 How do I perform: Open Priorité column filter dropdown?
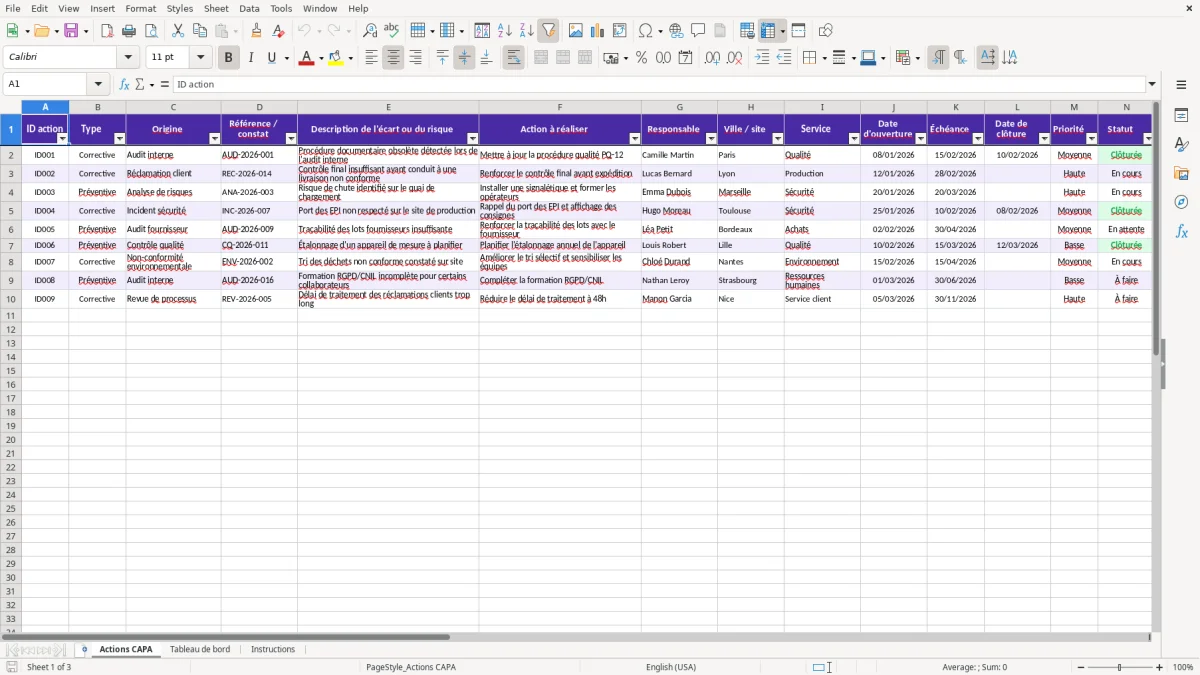1092,139
